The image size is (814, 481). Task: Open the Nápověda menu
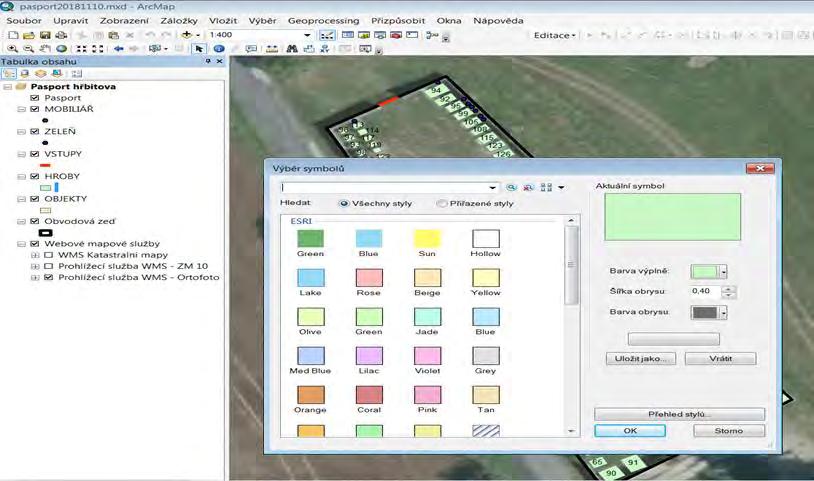498,21
